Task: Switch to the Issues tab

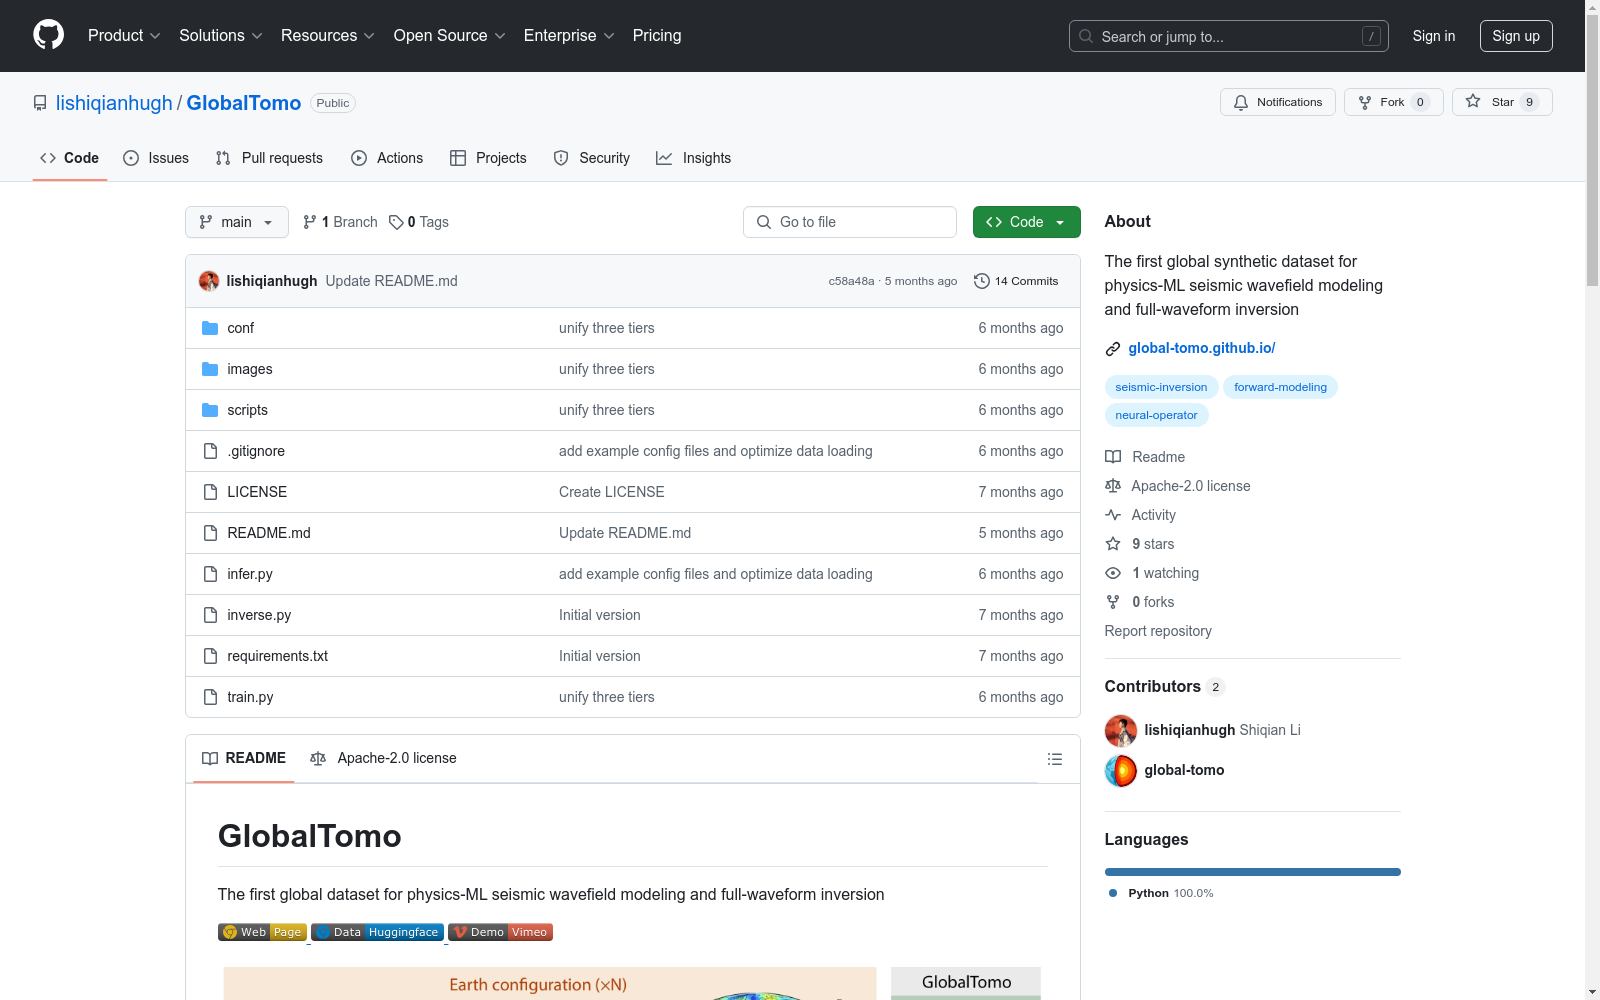Action: click(x=156, y=158)
